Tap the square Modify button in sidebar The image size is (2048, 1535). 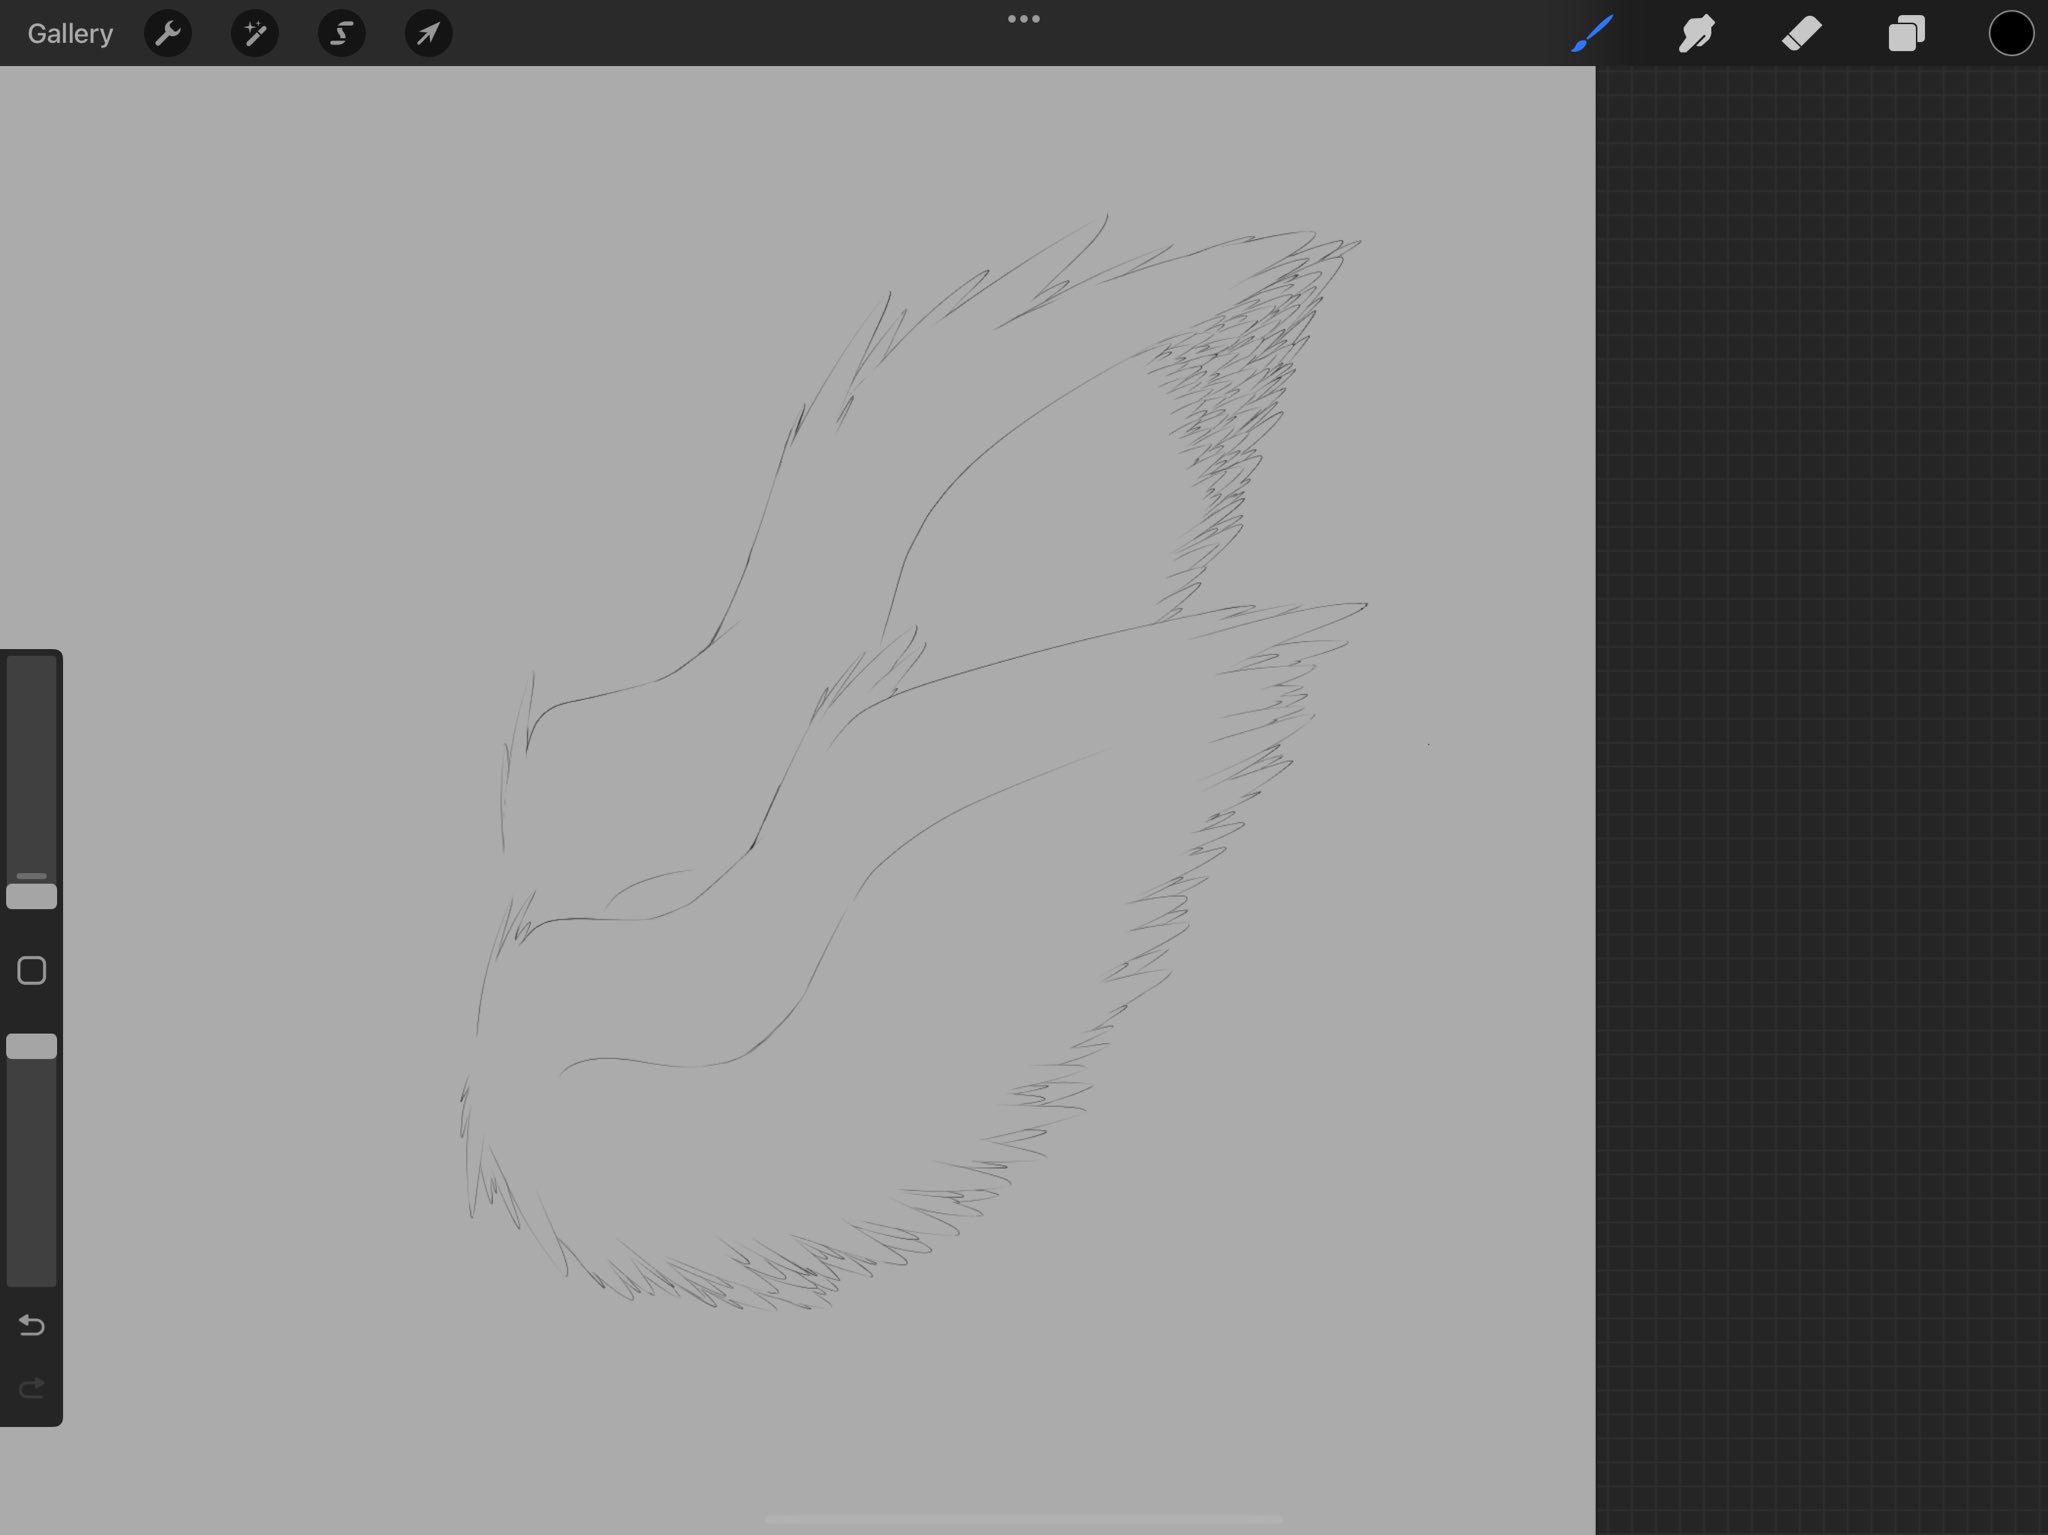click(32, 970)
